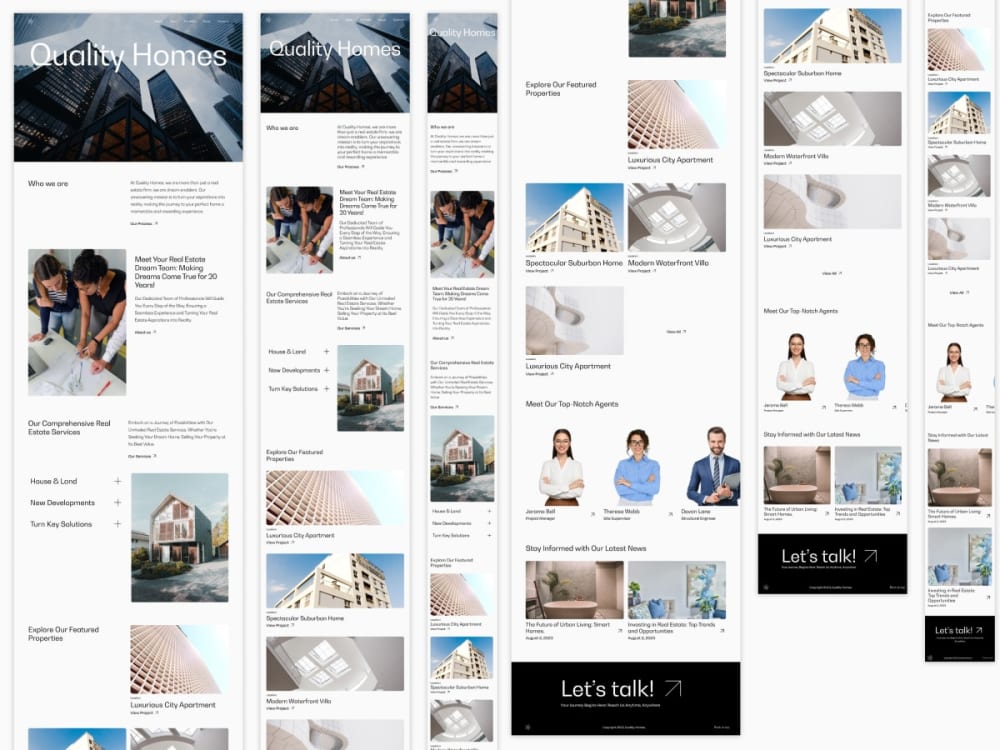This screenshot has width=1000, height=750.
Task: Click Let's talk! text in the rightmost mobile footer
Action: pos(953,630)
